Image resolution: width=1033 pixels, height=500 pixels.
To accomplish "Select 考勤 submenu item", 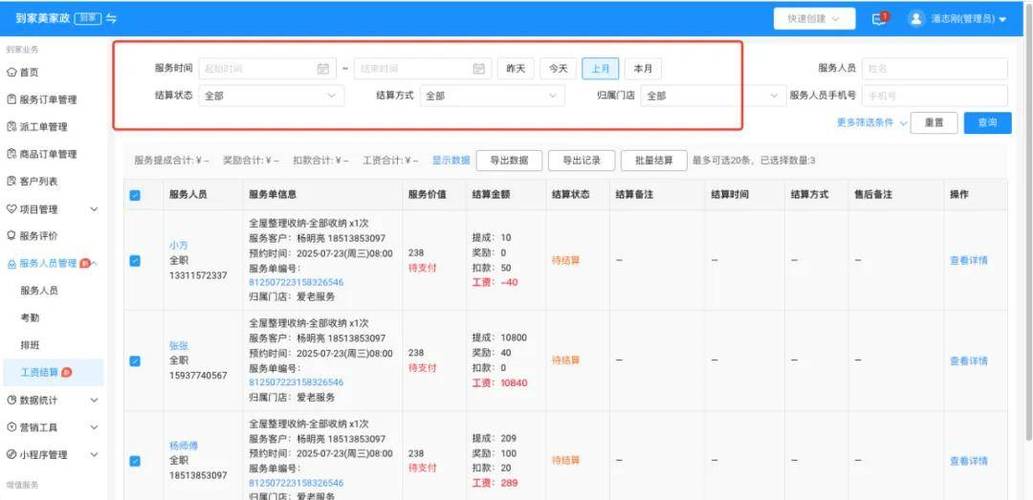I will (30, 318).
